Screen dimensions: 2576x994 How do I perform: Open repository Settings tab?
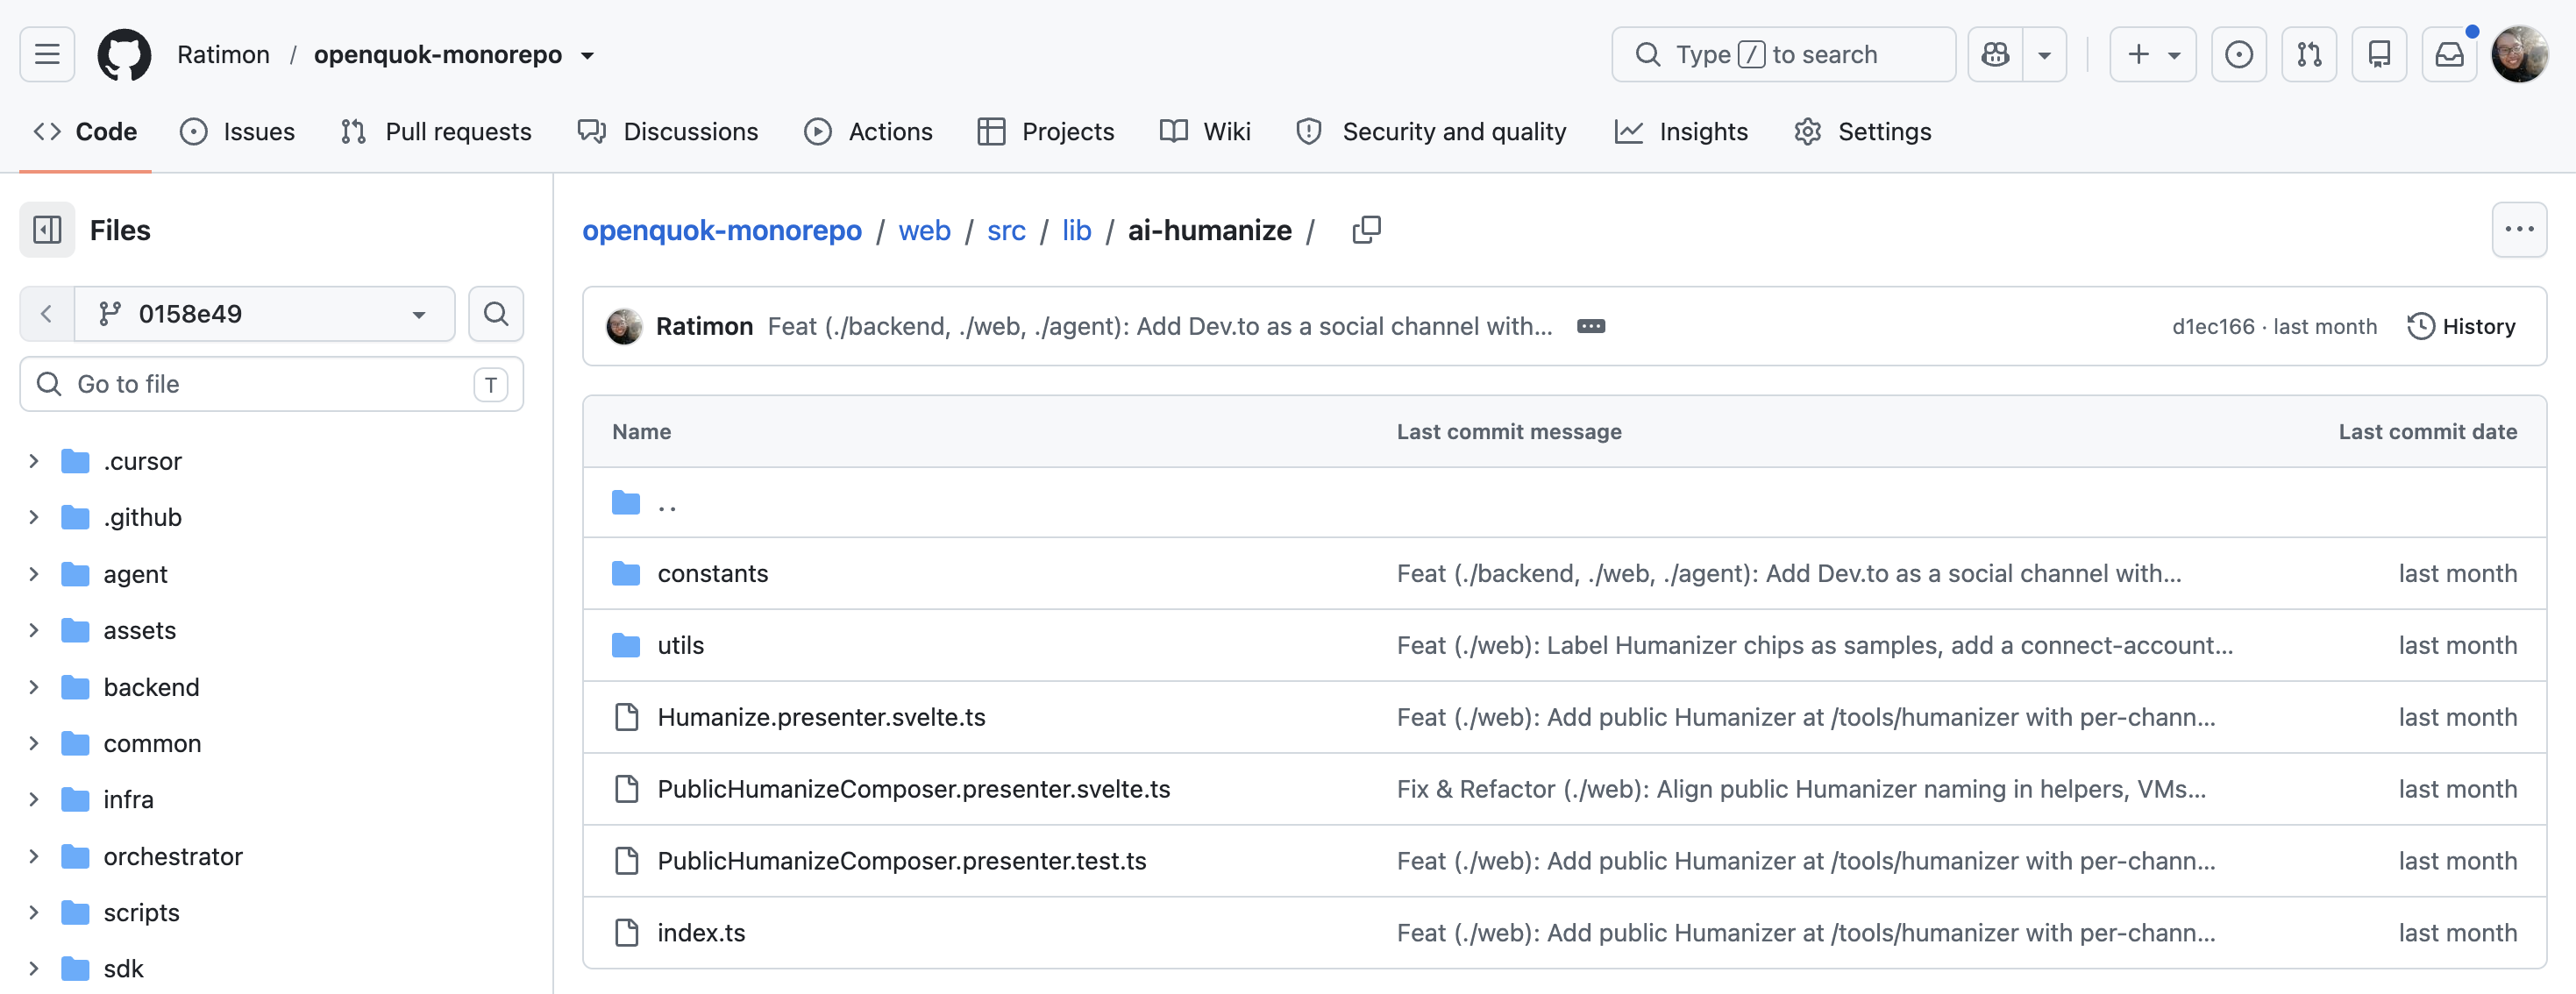point(1862,132)
